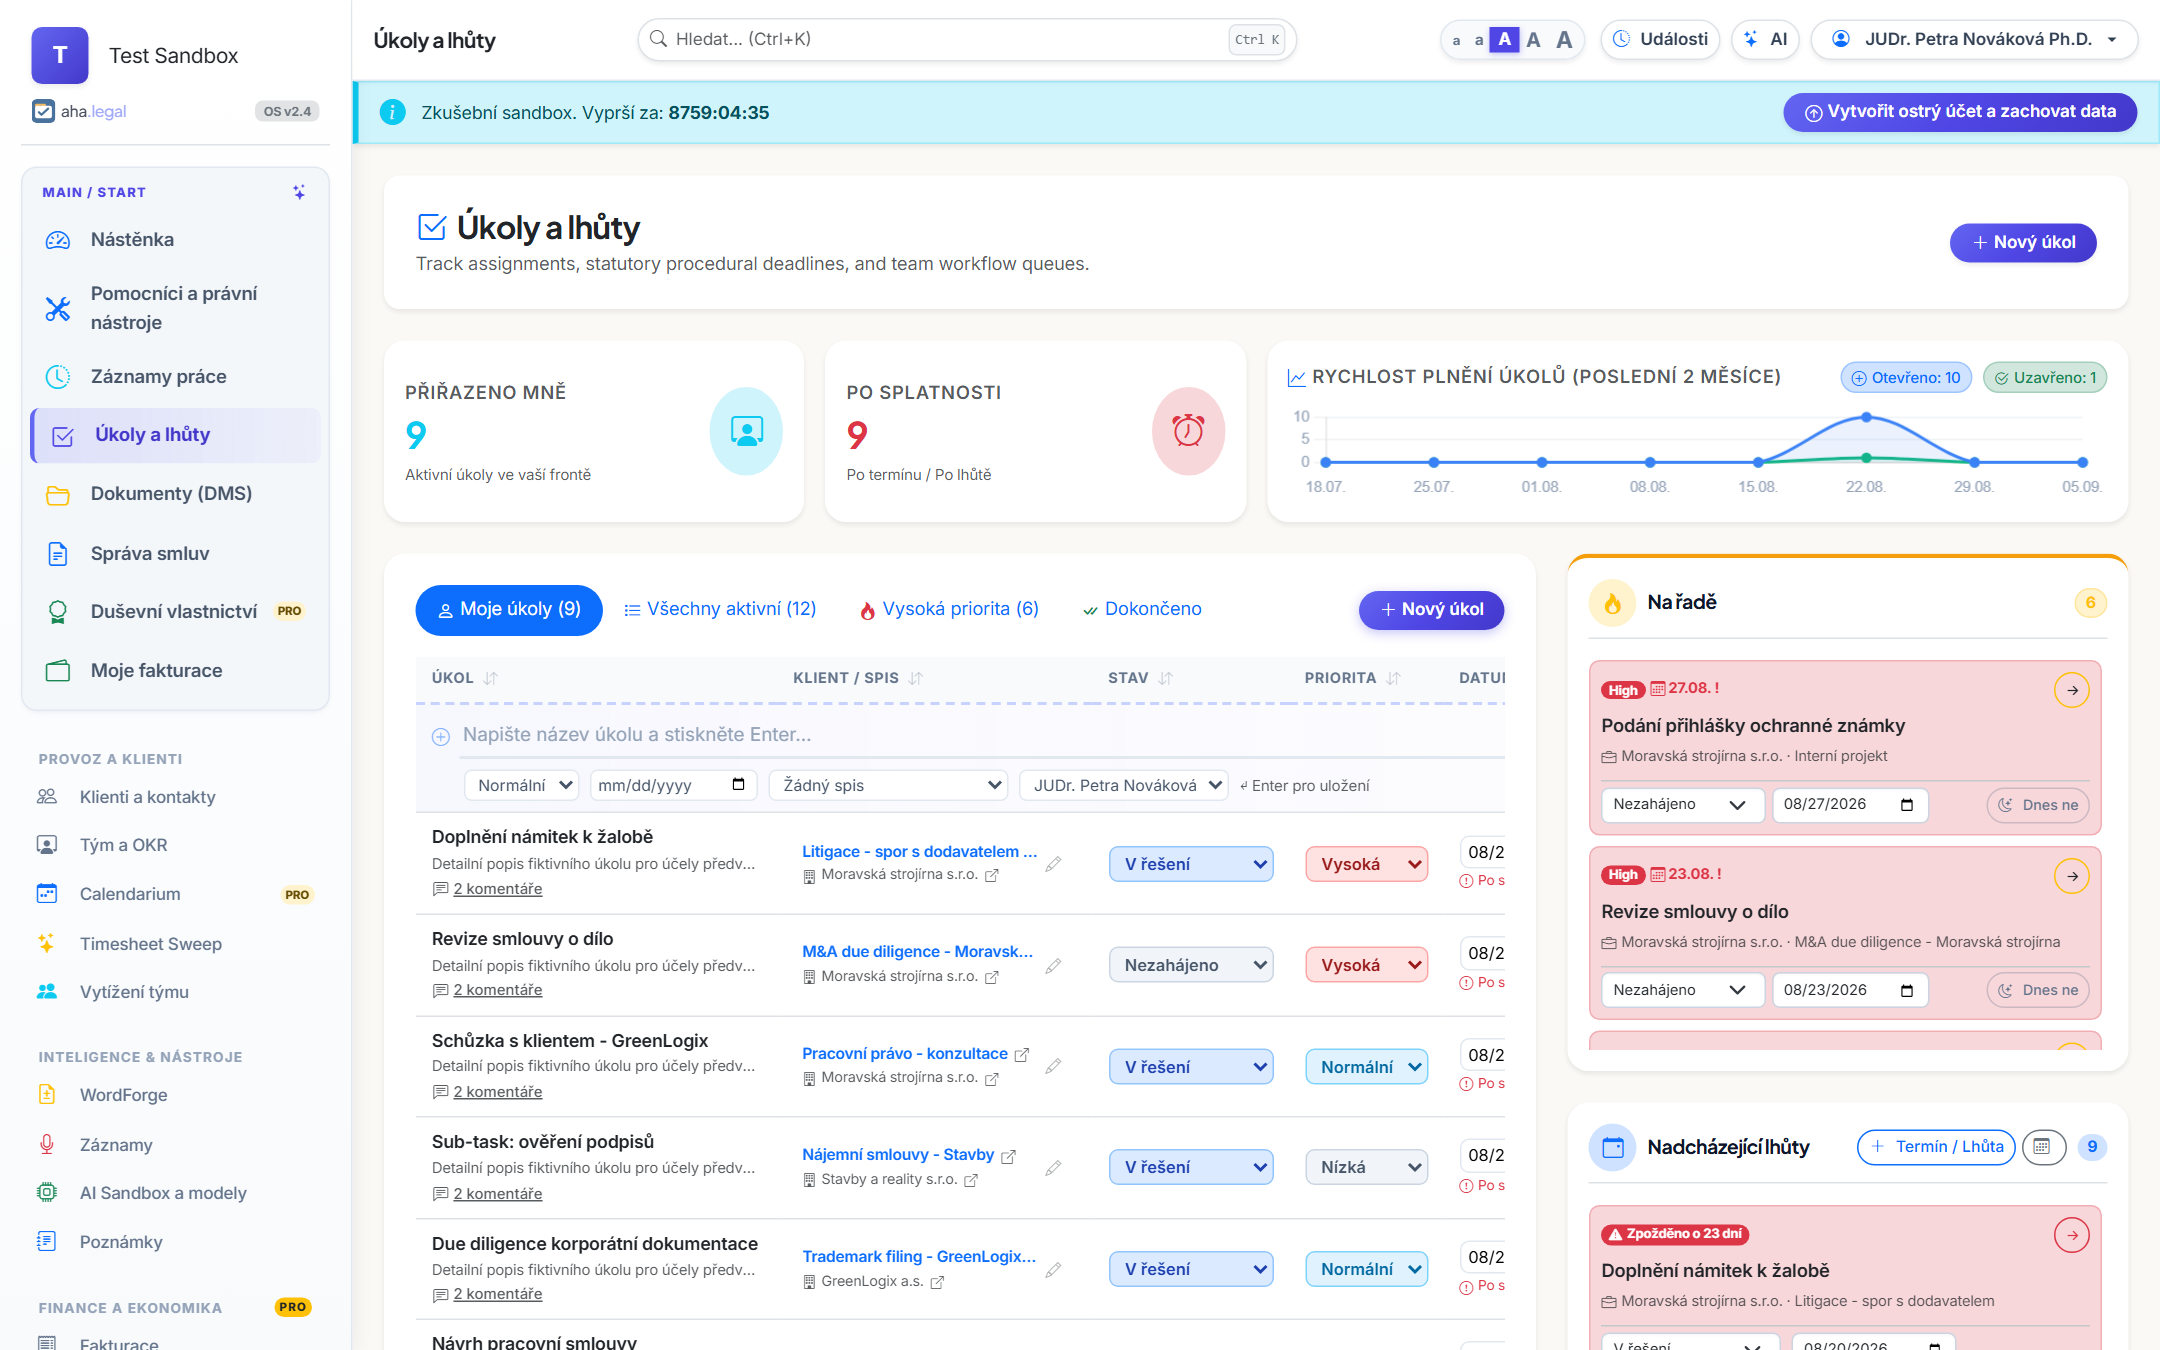Sort table by PRIORITA column

click(1353, 678)
